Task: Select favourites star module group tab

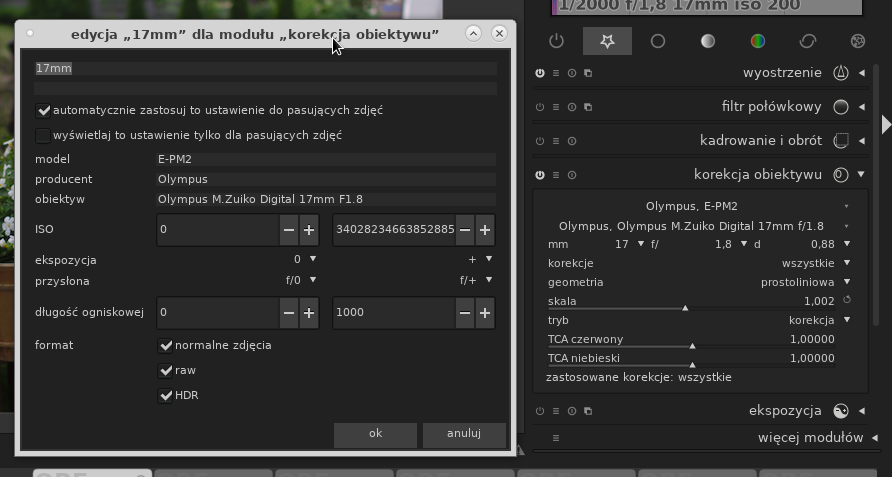Action: [607, 41]
